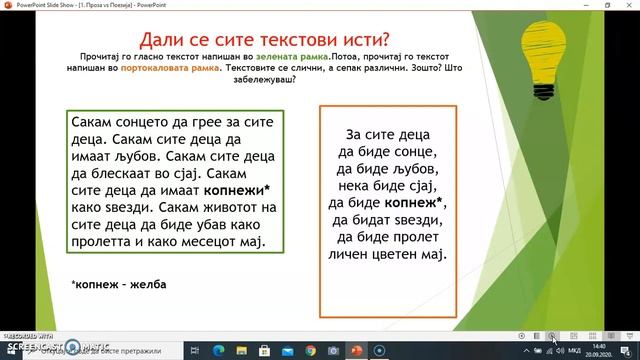This screenshot has height=360, width=640.
Task: Click the slide title 'Дали се сите текстови исти?'
Action: point(264,40)
